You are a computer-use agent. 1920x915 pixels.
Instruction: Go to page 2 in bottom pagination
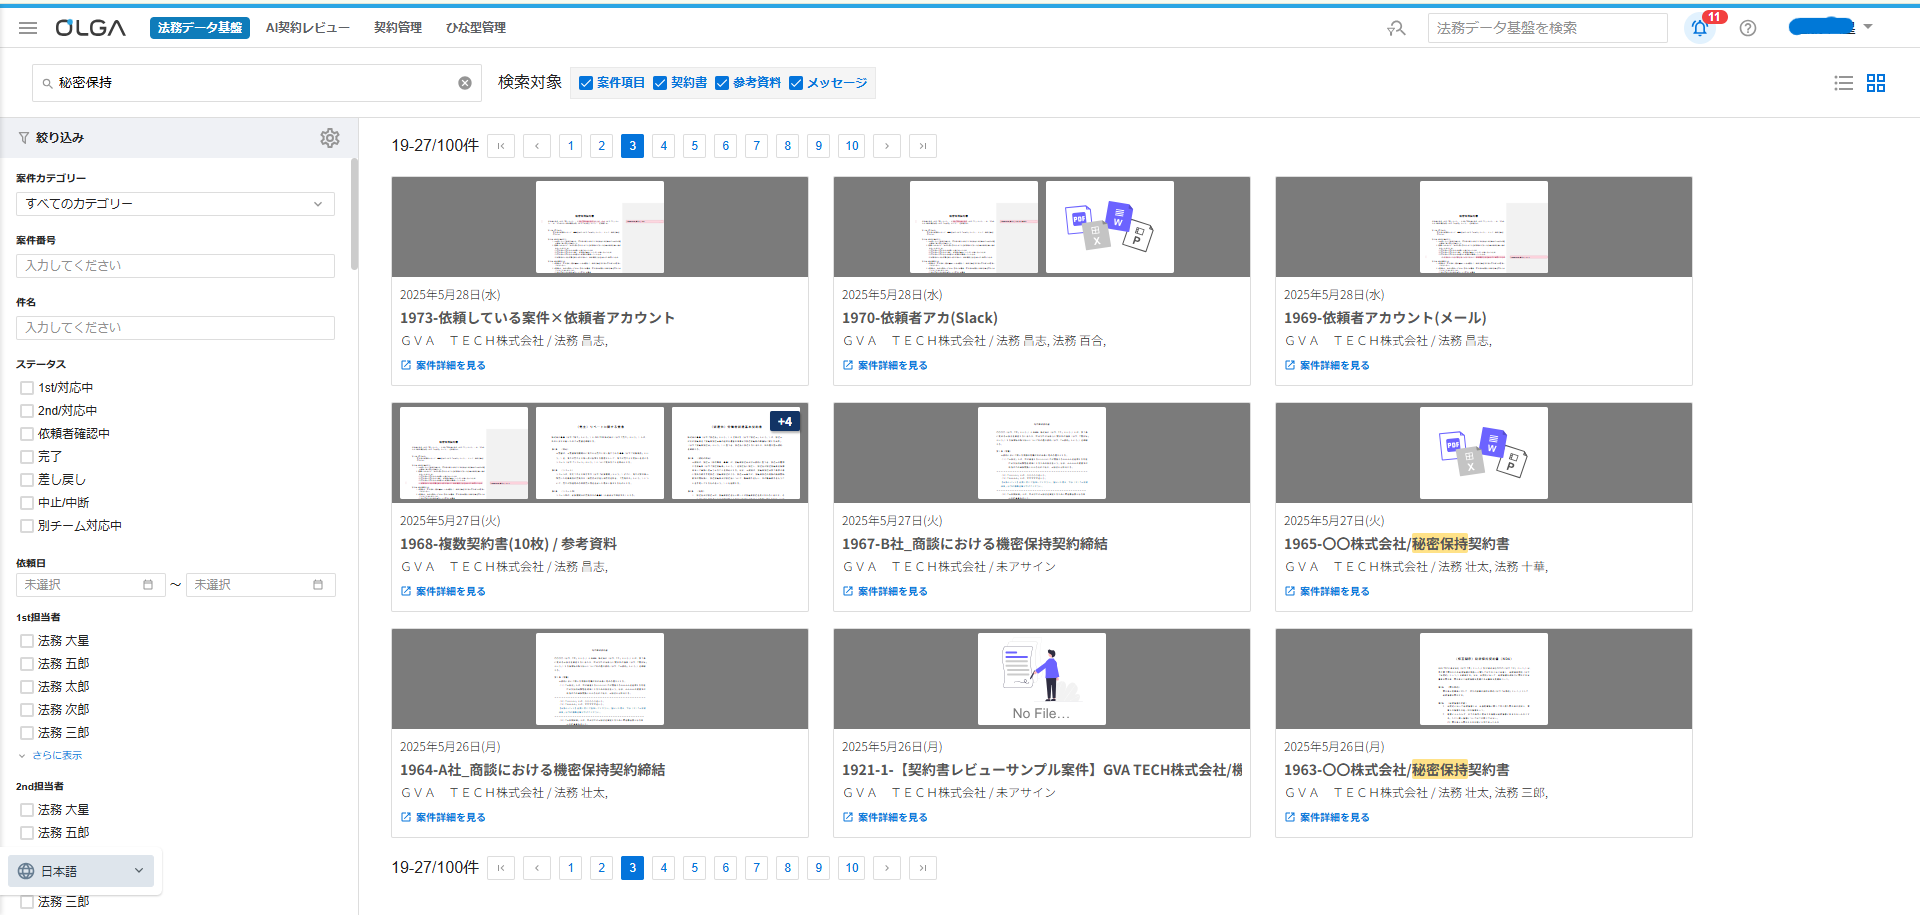tap(602, 868)
